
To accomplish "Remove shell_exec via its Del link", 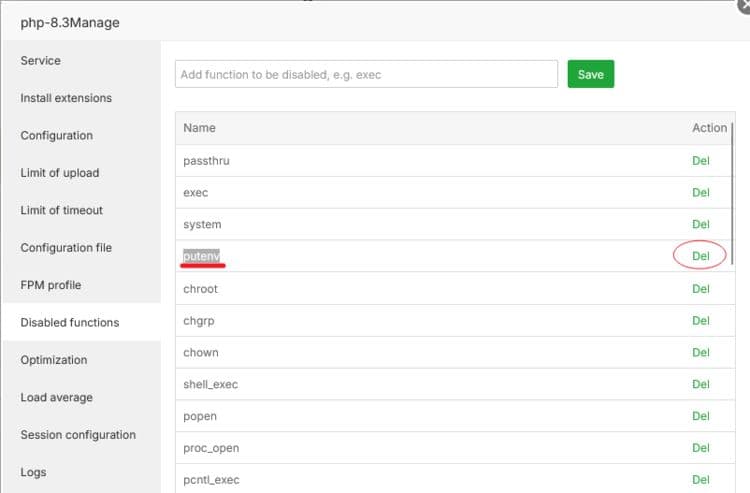I will [700, 384].
